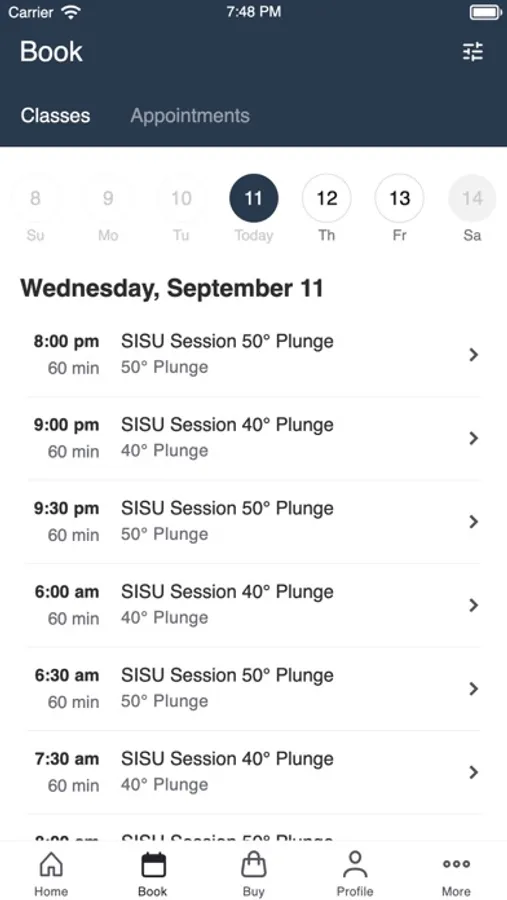Go to the Home tab icon
Image resolution: width=507 pixels, height=900 pixels.
(51, 864)
